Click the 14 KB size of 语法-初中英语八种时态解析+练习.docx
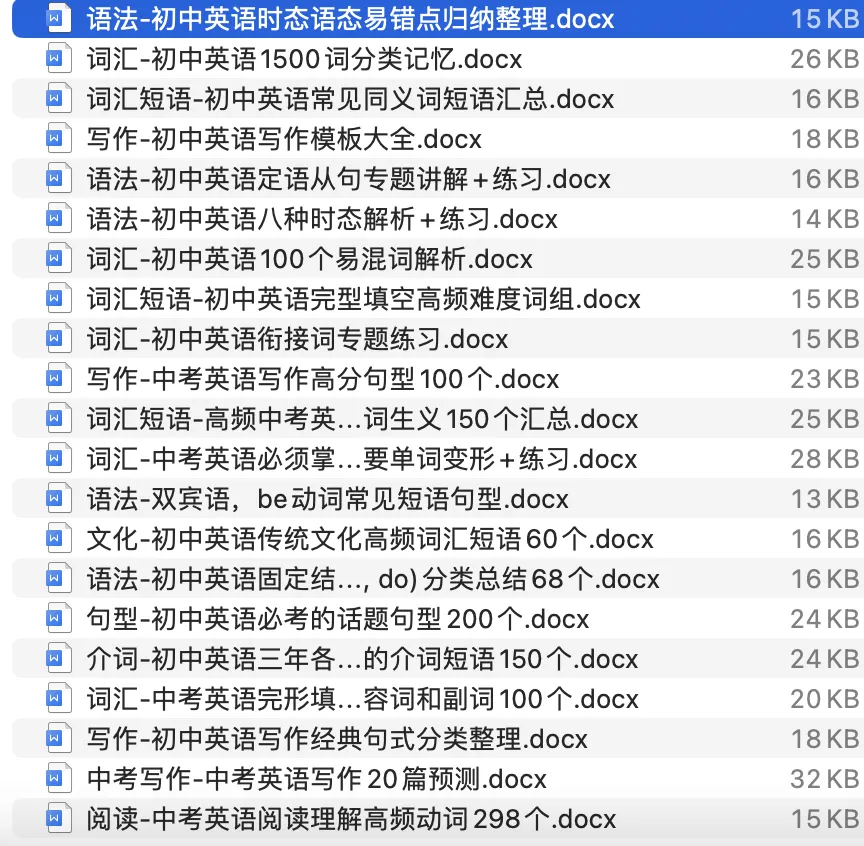Image resolution: width=864 pixels, height=846 pixels. point(825,219)
